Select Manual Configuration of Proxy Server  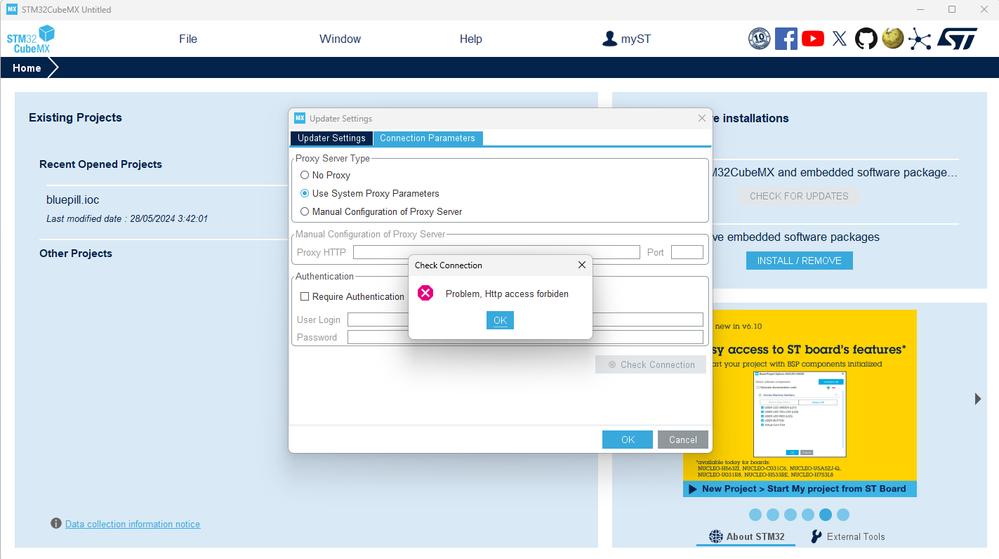[x=305, y=212]
